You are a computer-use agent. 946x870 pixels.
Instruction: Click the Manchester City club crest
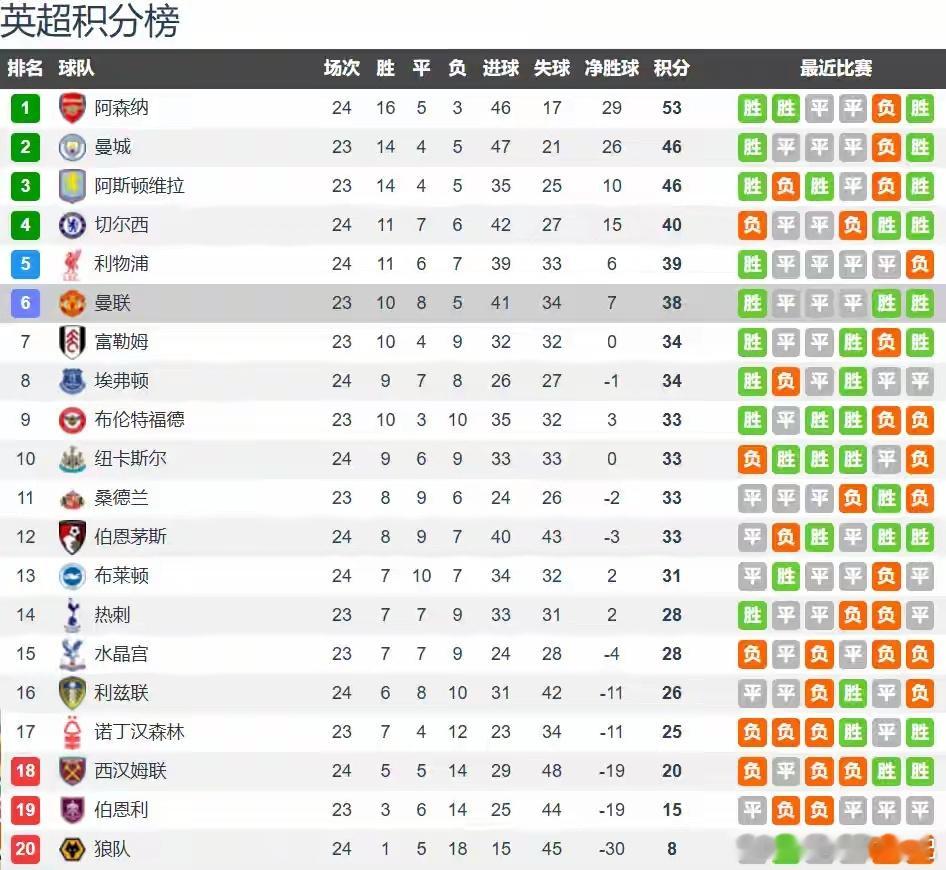tap(72, 147)
